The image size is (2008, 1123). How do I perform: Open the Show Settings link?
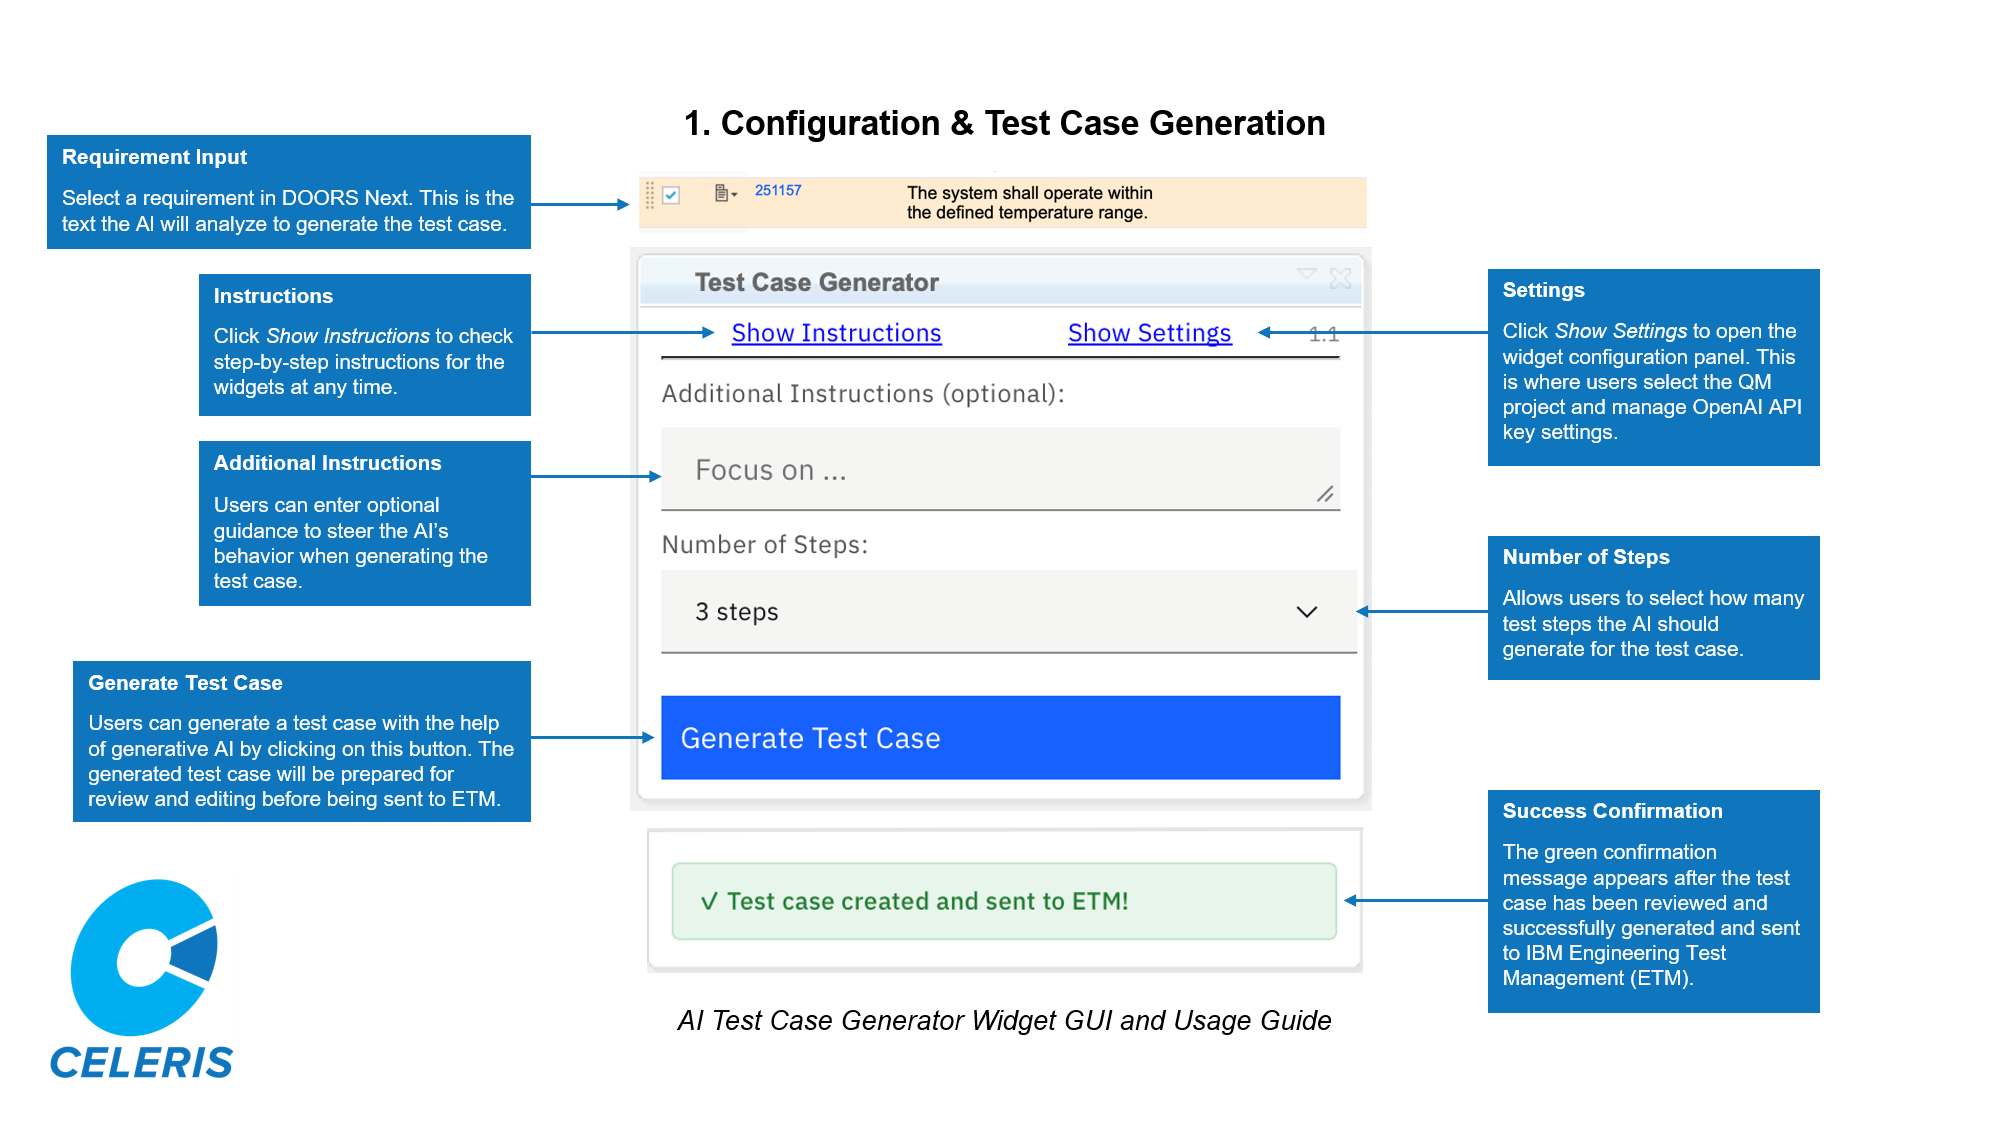[1149, 332]
